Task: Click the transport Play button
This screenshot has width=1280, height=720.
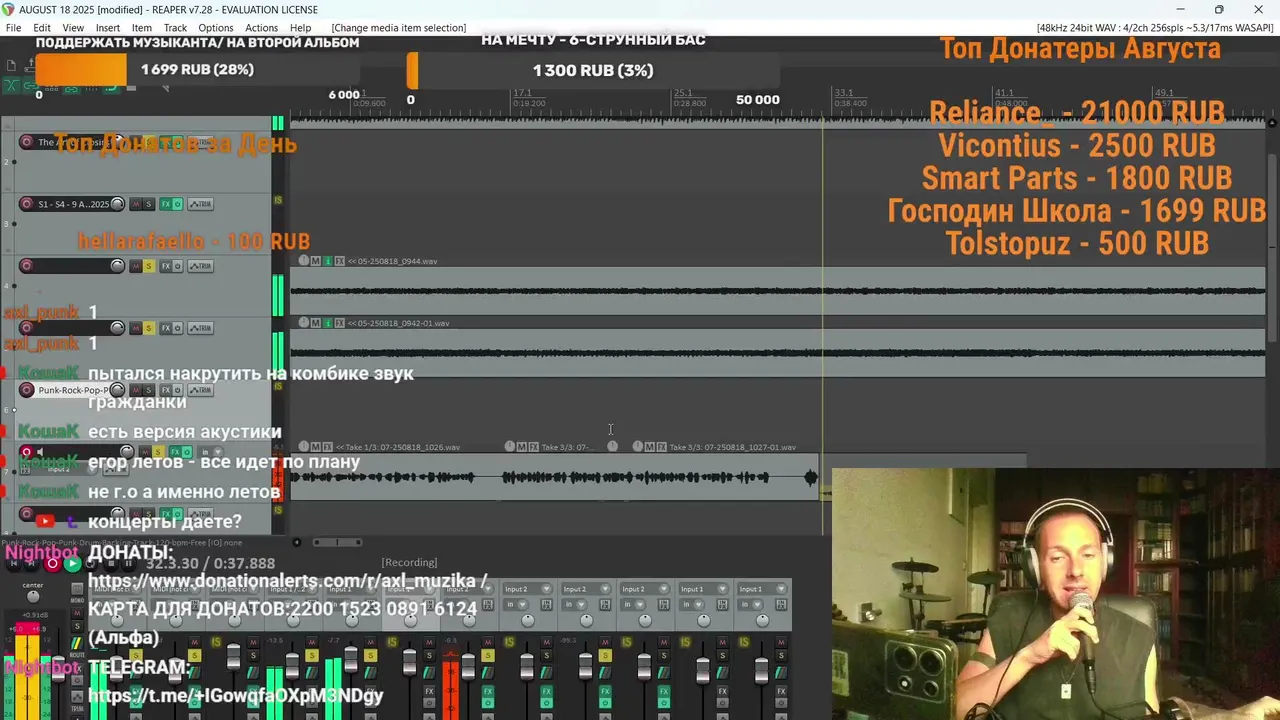Action: [73, 563]
